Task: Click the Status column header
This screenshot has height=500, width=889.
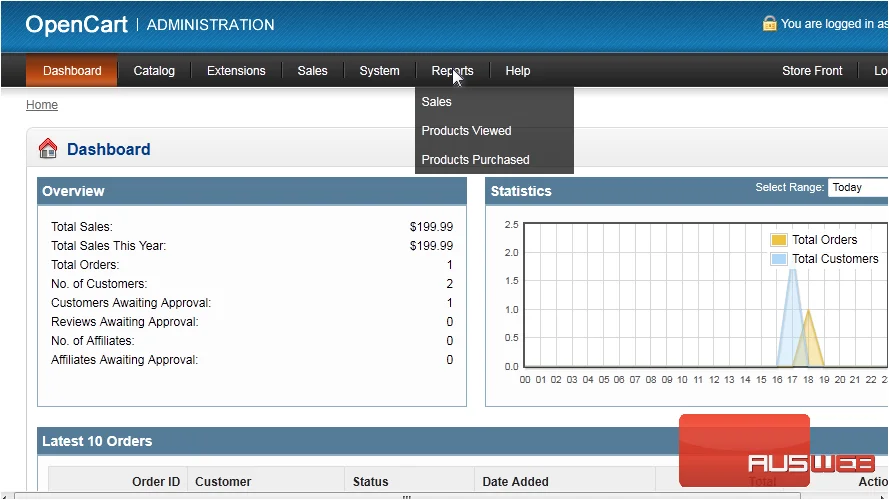Action: [370, 482]
